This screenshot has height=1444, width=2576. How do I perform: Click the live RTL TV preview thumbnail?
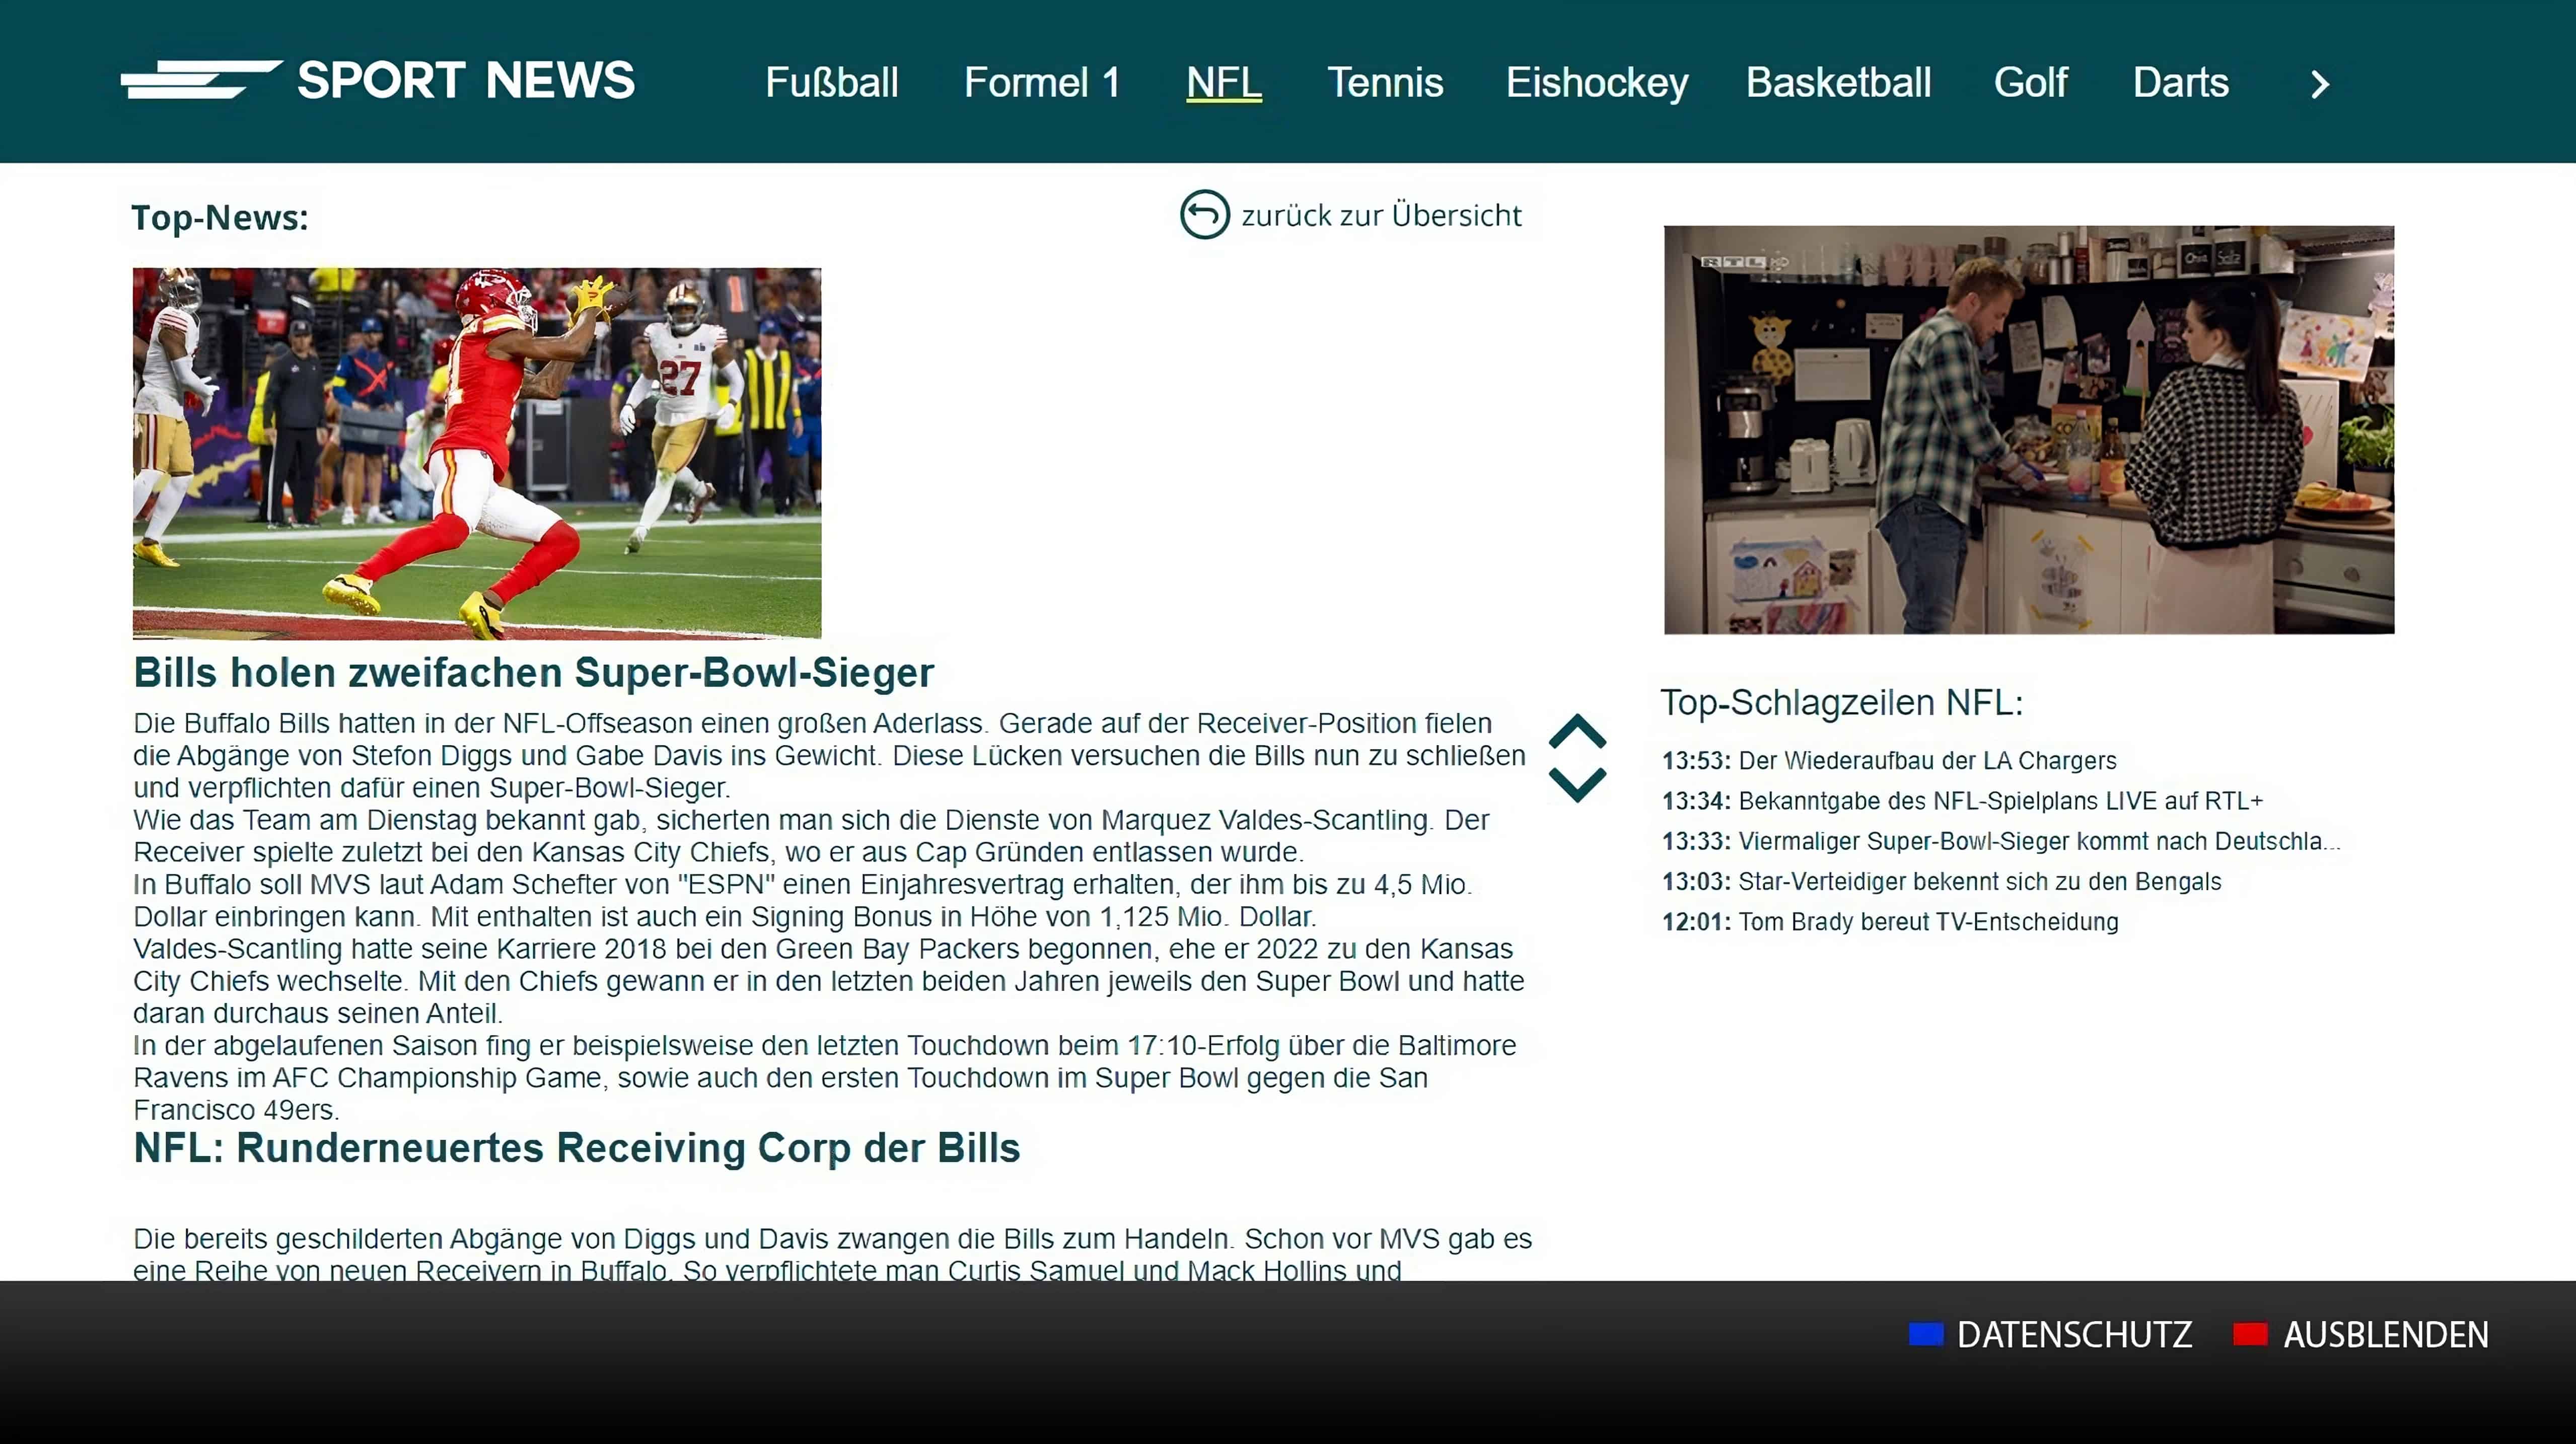tap(2028, 430)
